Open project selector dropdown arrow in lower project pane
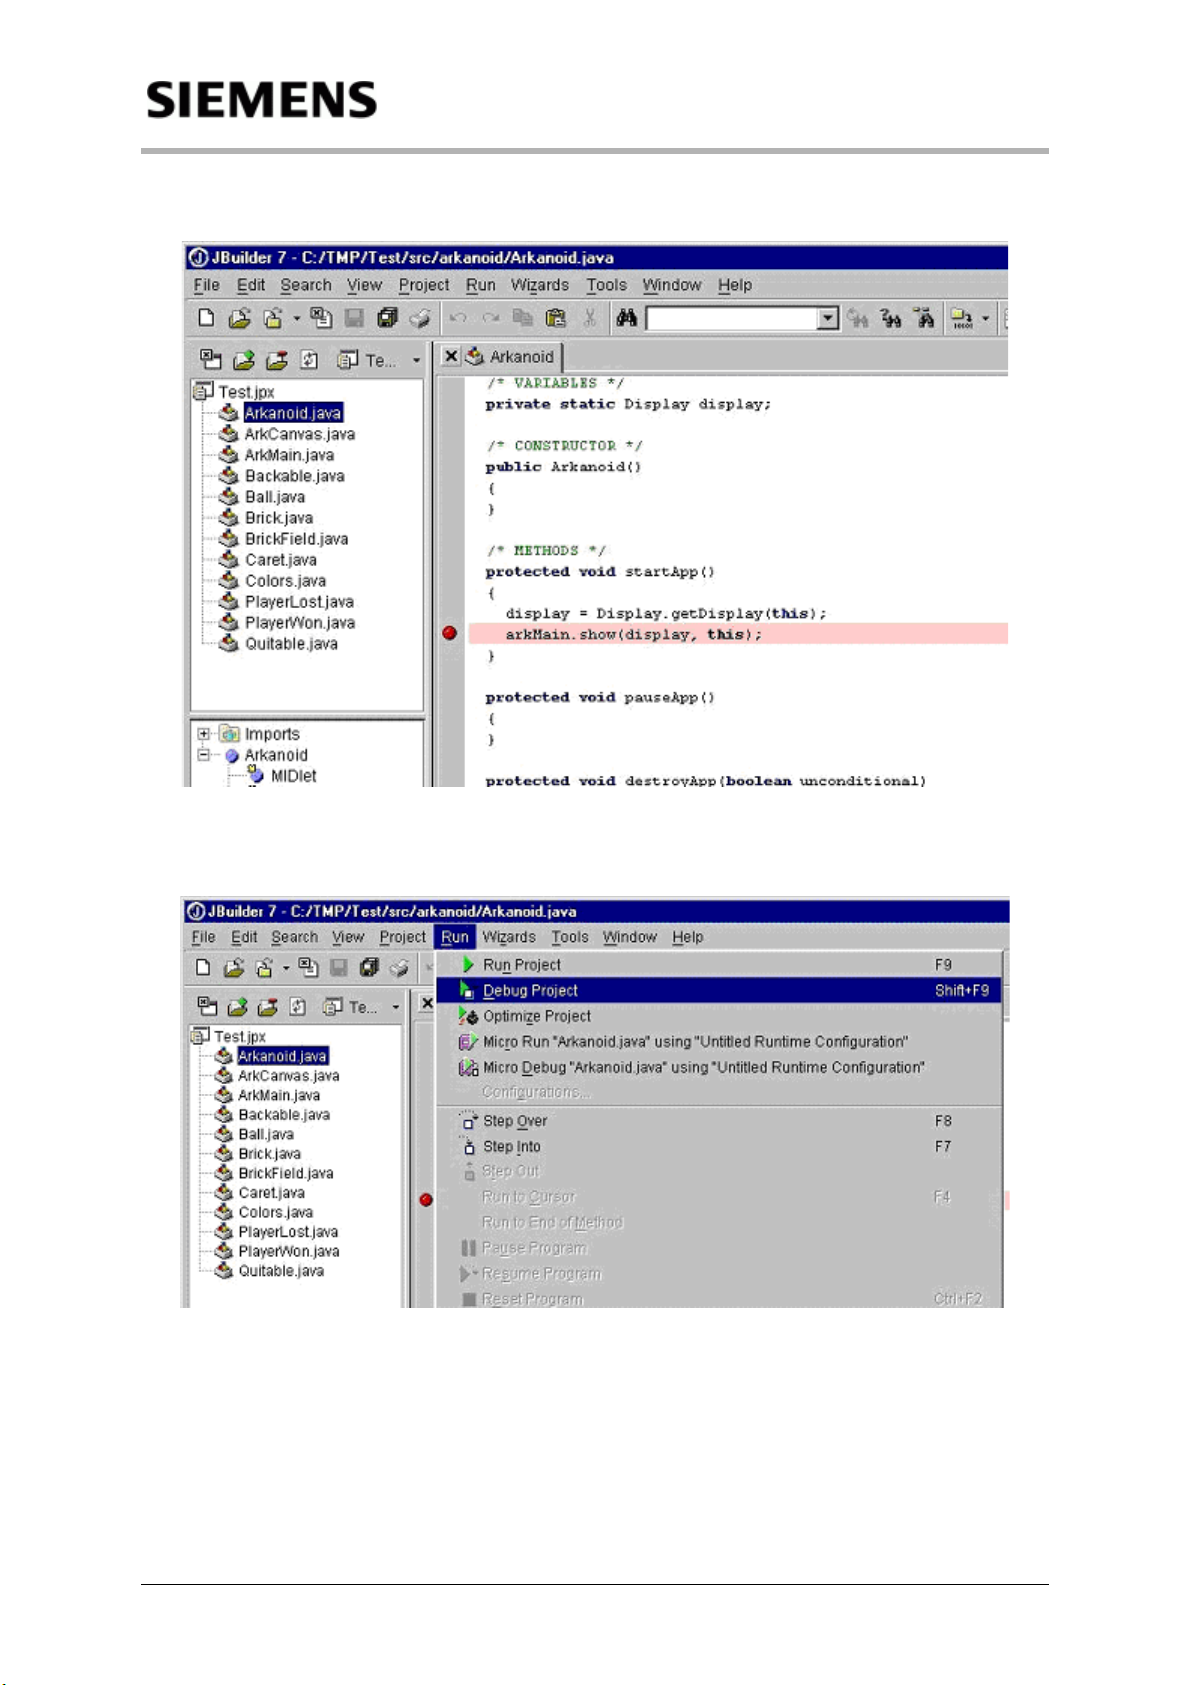The height and width of the screenshot is (1685, 1191). pos(396,1007)
